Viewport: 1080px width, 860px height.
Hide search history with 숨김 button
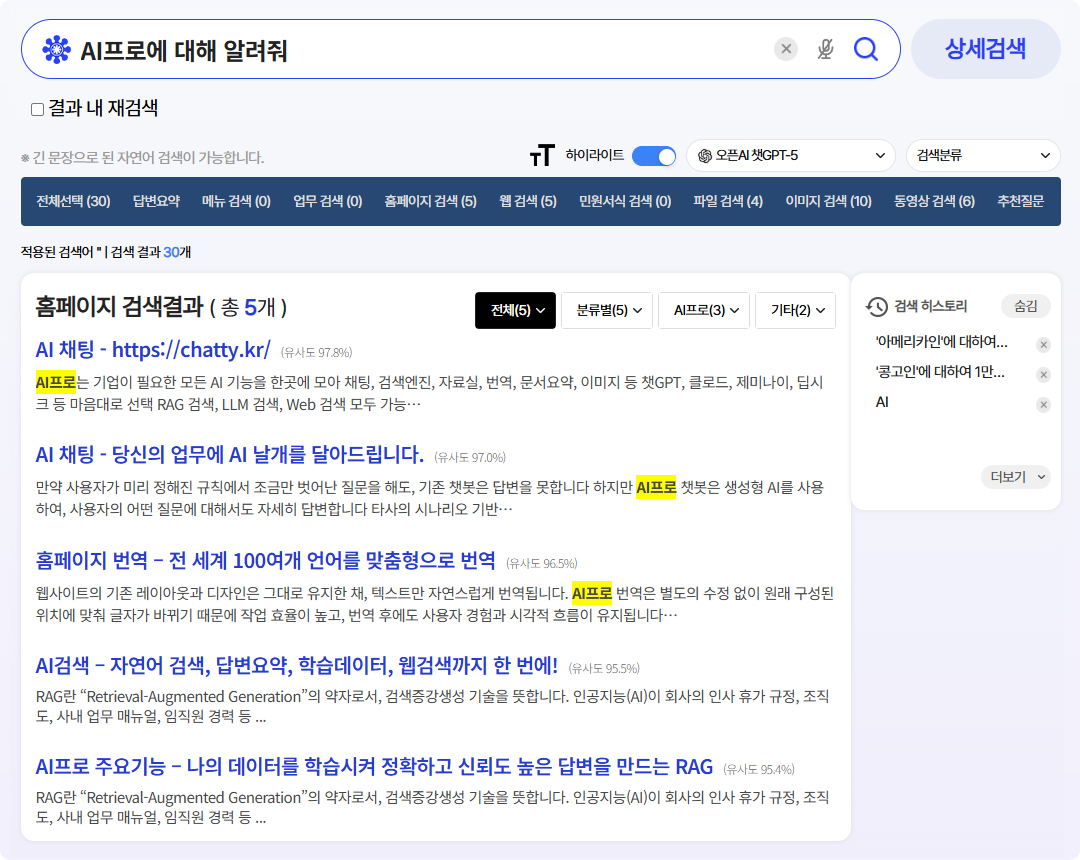(1025, 306)
